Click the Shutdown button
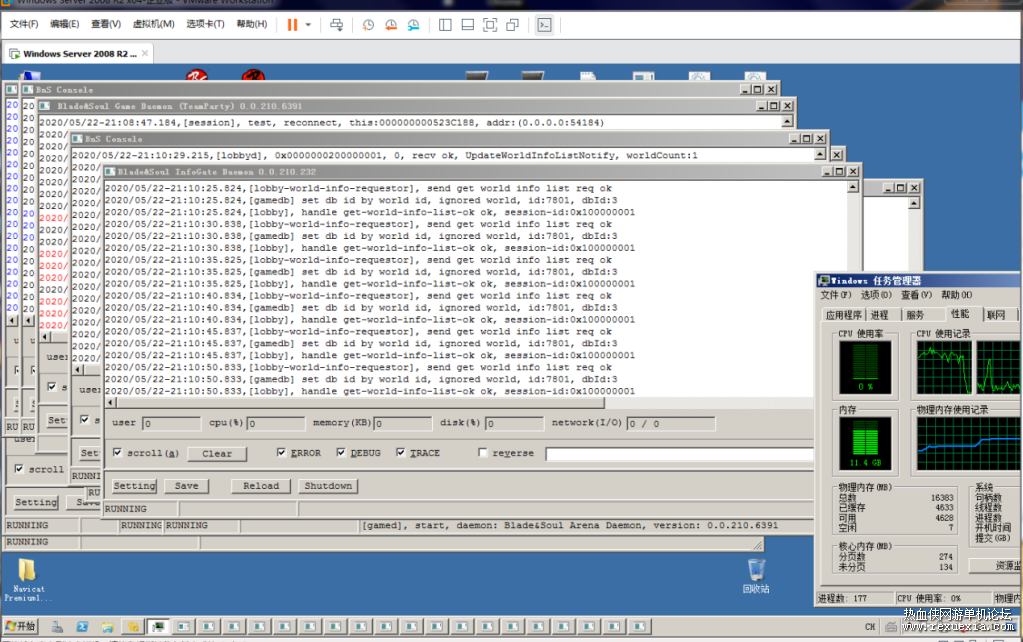1023x642 pixels. [328, 486]
